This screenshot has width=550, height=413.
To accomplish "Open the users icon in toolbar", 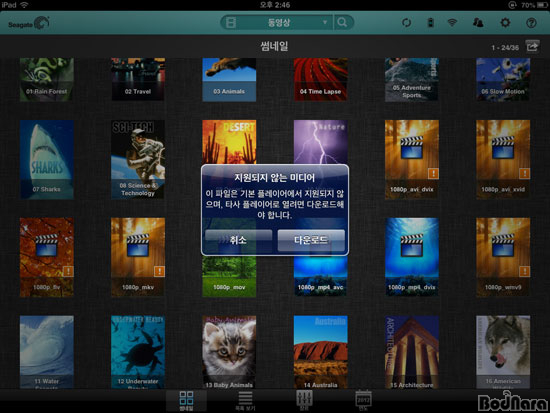I will pos(478,23).
